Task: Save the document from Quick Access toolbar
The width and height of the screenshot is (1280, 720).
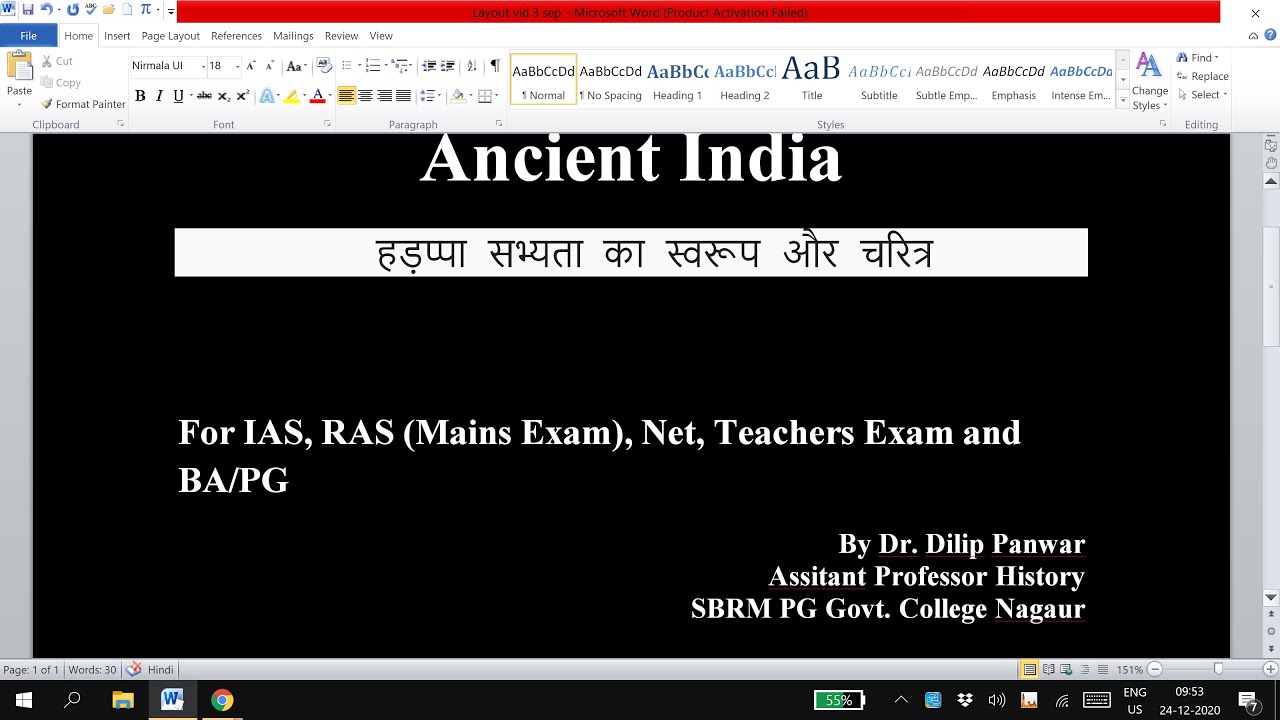Action: click(27, 10)
